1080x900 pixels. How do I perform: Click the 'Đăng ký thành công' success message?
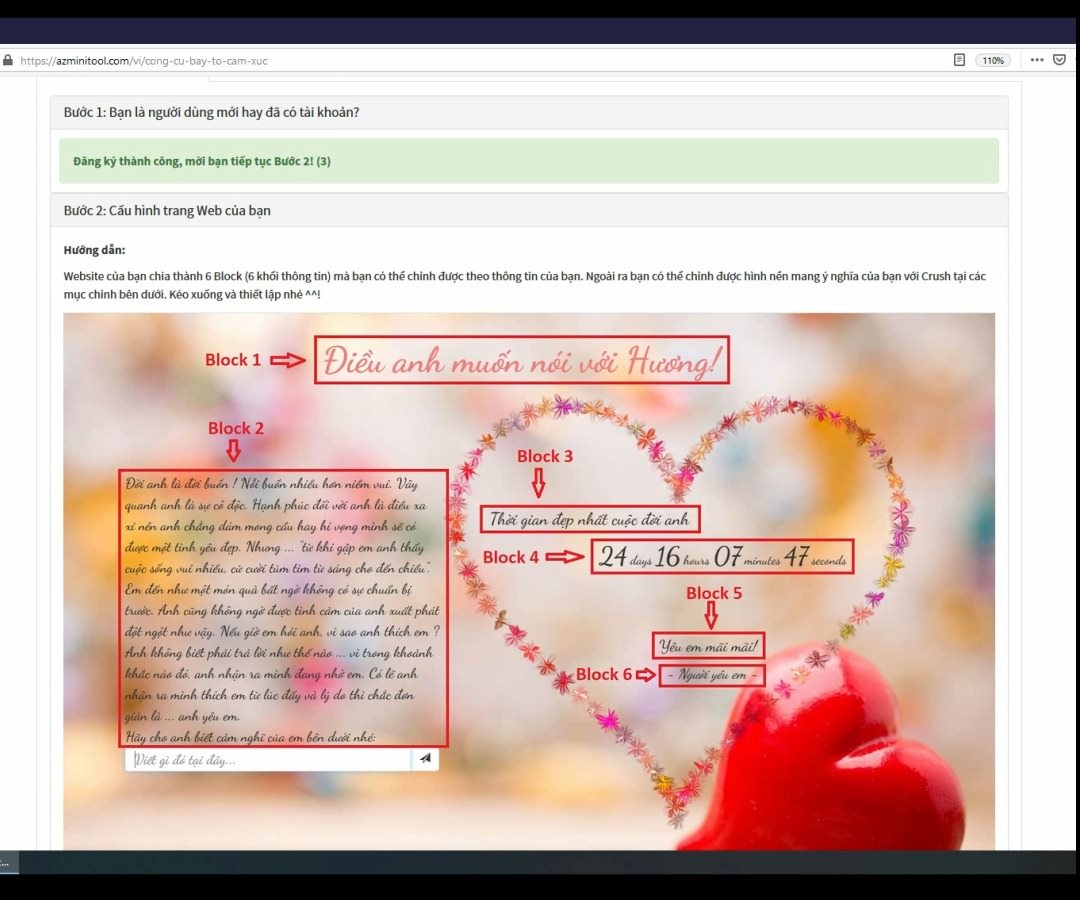tap(529, 161)
